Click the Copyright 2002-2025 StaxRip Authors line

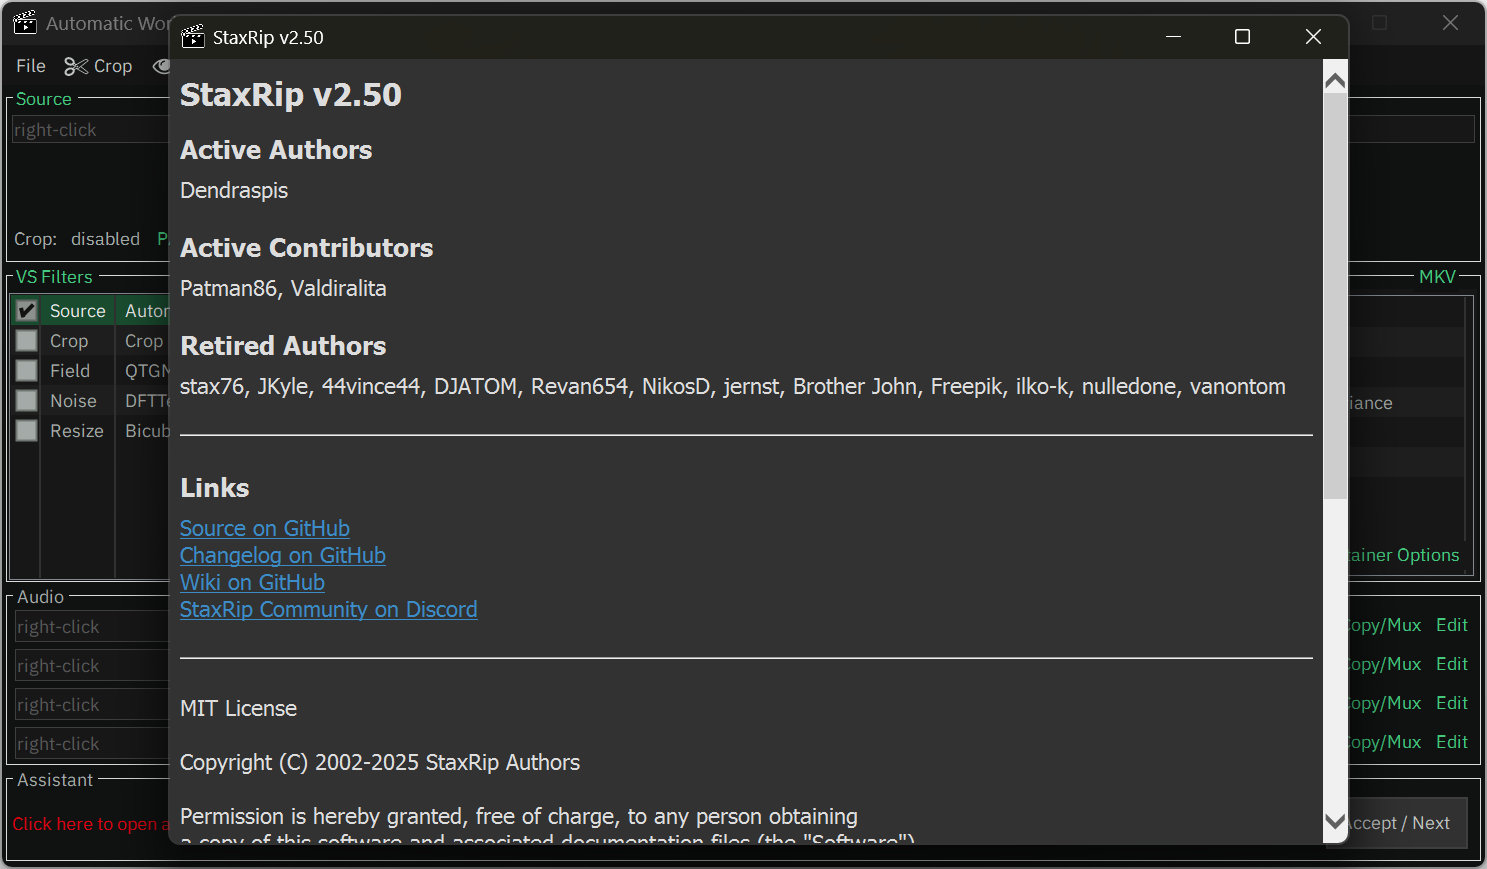(x=380, y=762)
